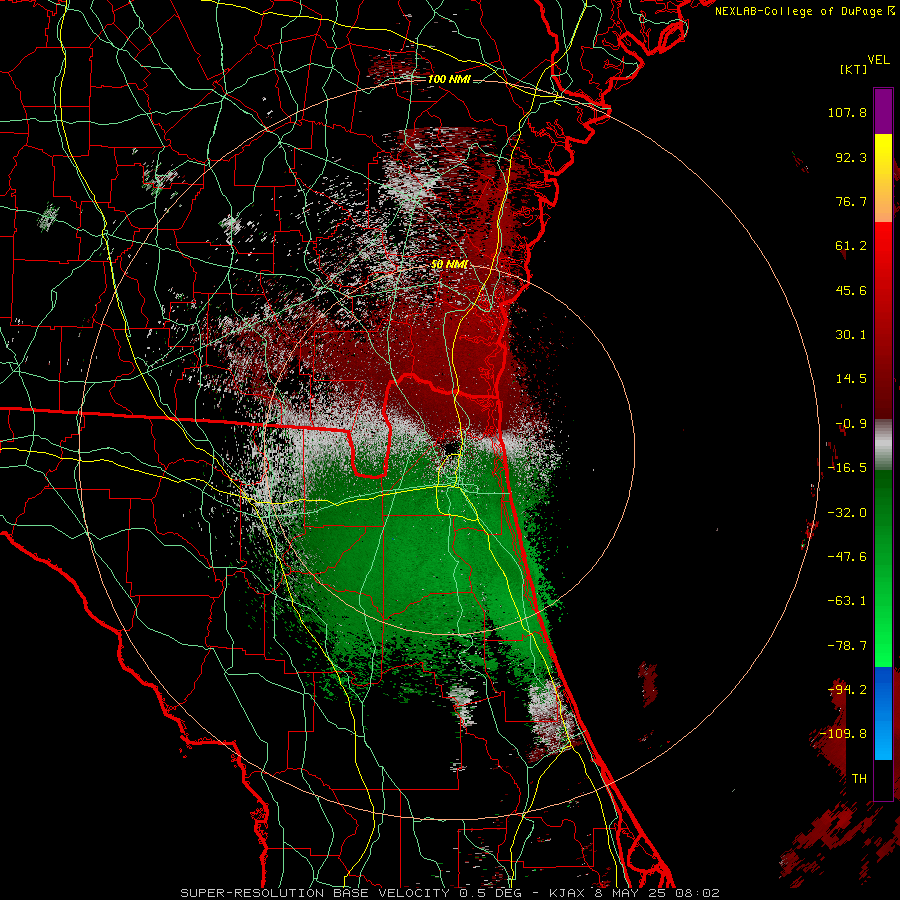Click the 50 NMI range ring label
The height and width of the screenshot is (900, 900).
pyautogui.click(x=449, y=265)
